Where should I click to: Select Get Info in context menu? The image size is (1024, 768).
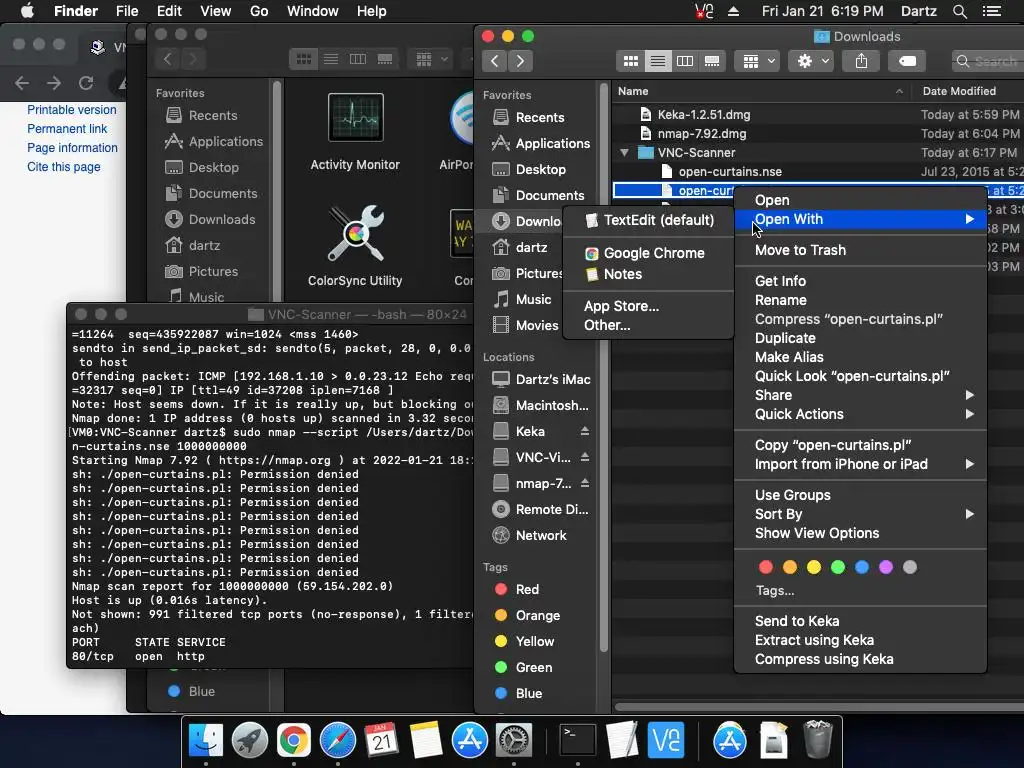tap(860, 281)
